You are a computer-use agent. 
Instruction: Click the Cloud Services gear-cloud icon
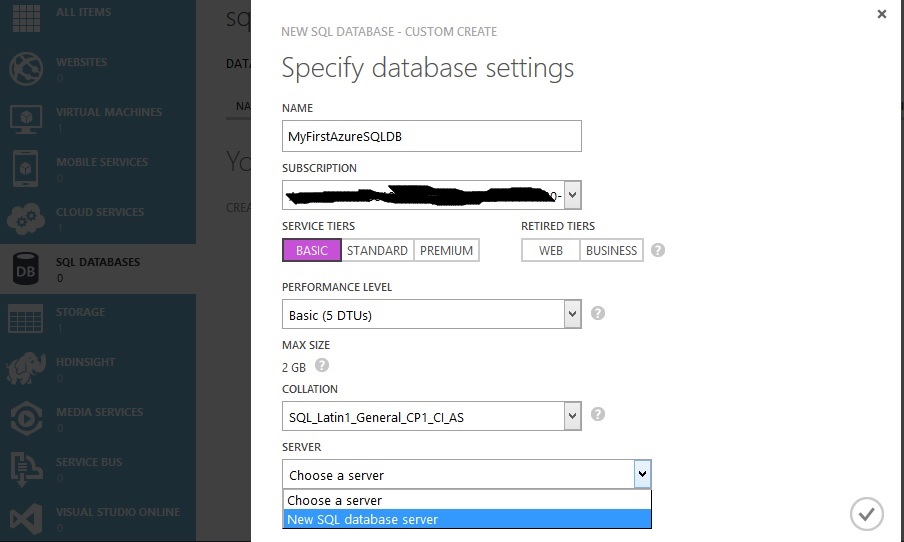click(x=25, y=219)
